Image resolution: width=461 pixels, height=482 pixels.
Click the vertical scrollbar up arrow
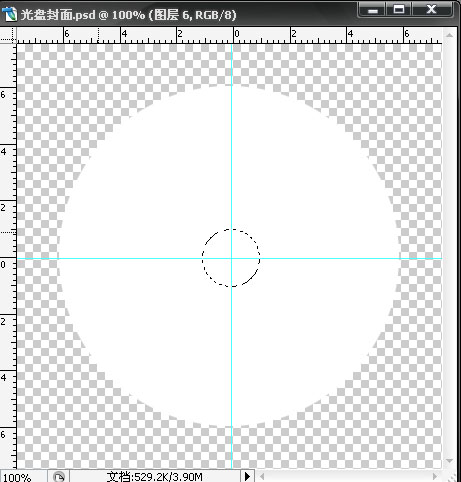pyautogui.click(x=449, y=35)
